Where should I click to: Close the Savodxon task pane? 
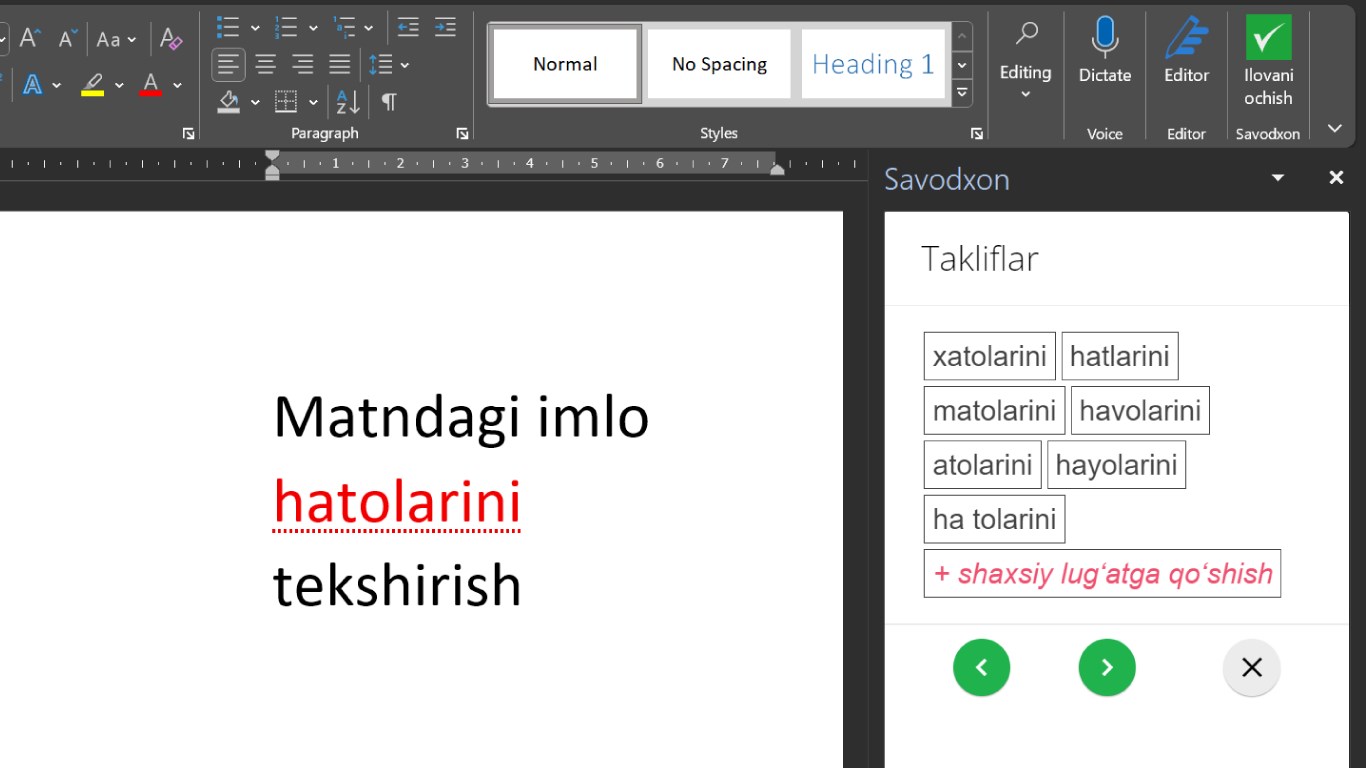(1336, 178)
